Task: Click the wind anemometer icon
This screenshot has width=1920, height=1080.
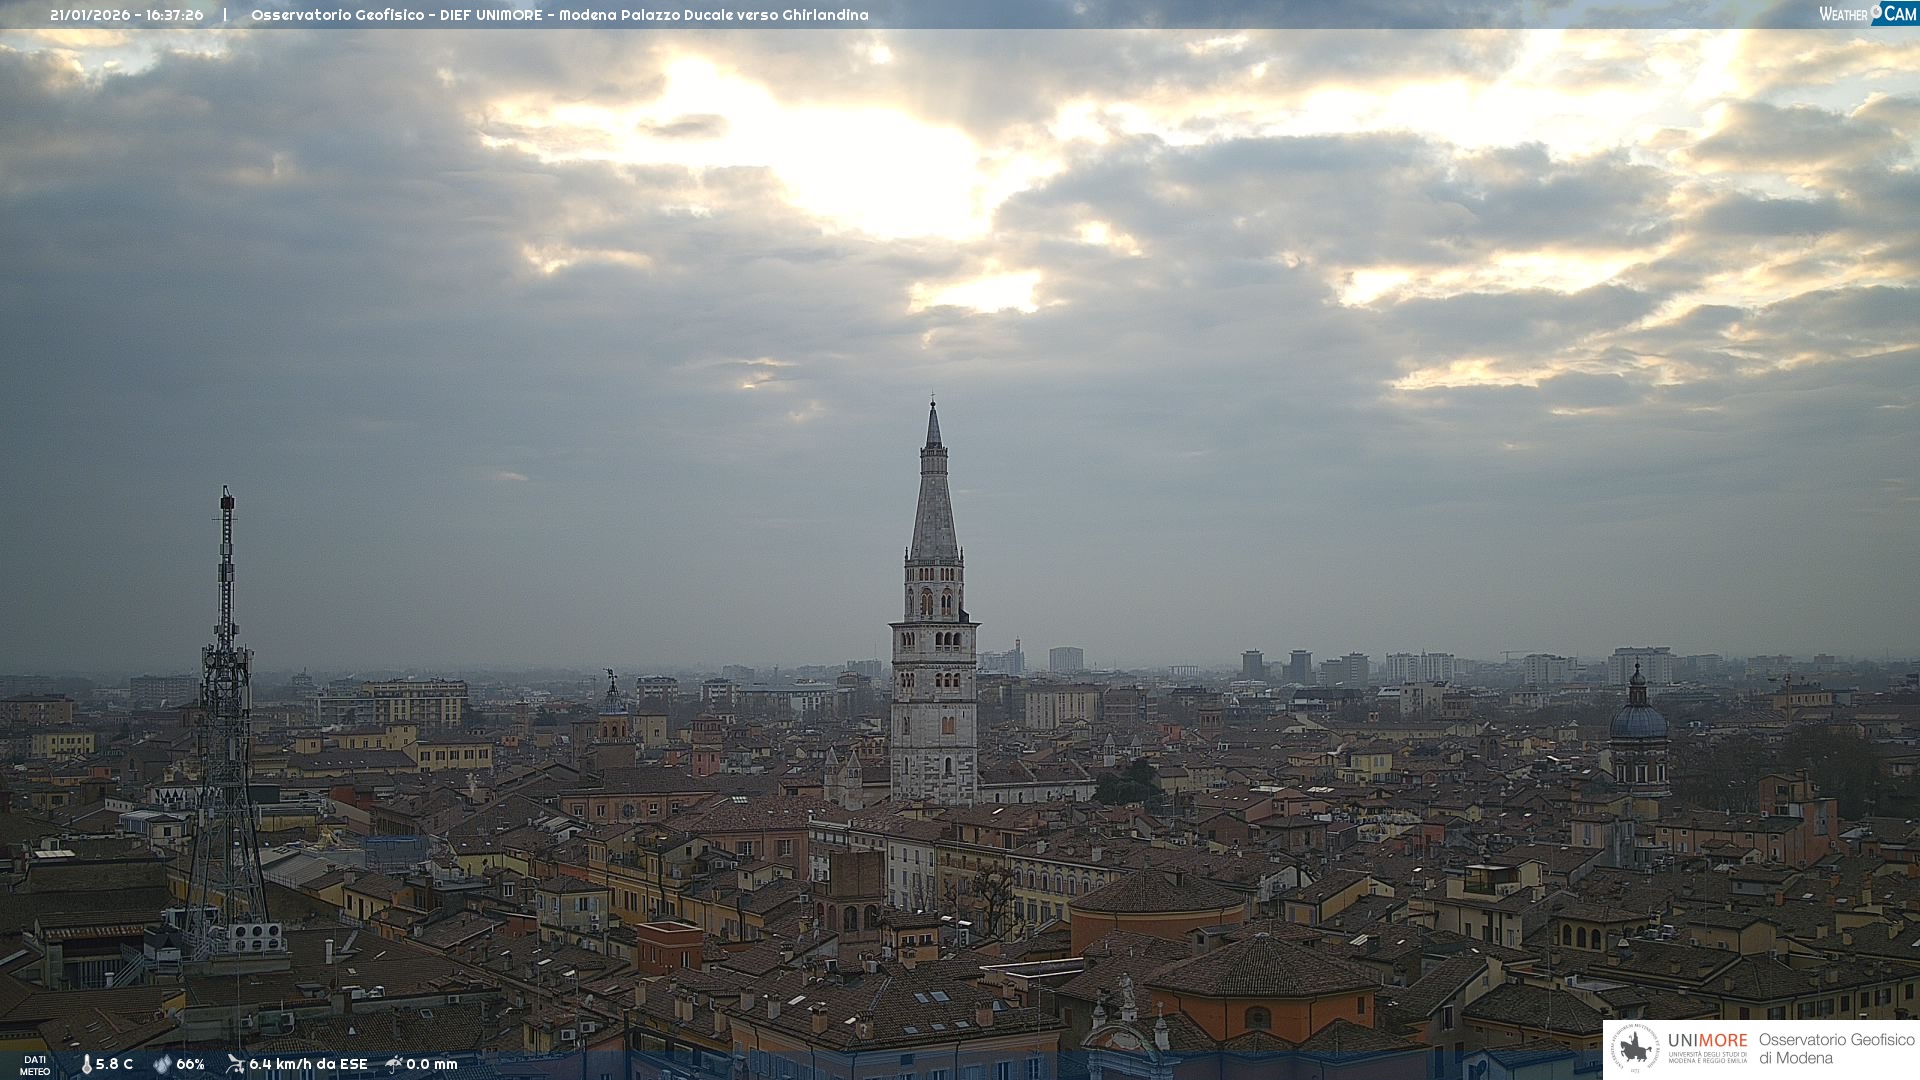Action: pyautogui.click(x=235, y=1064)
